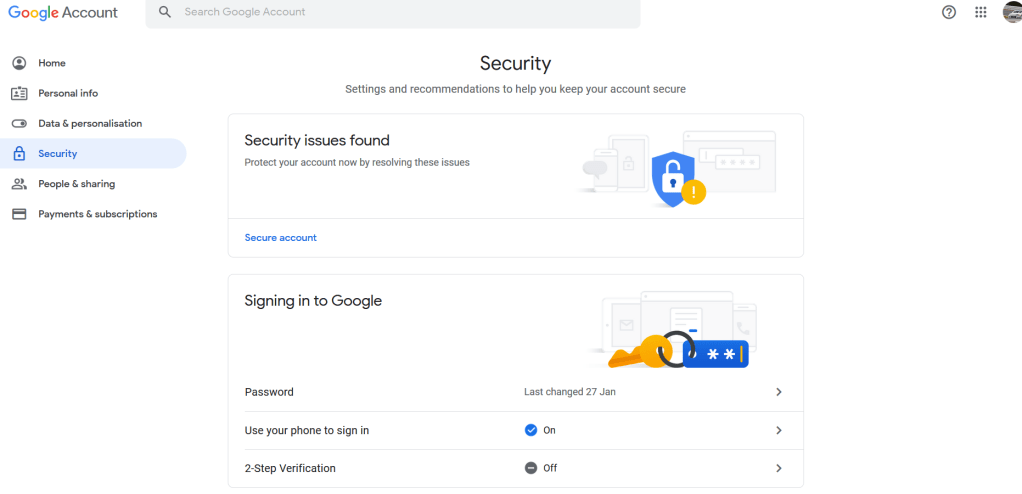This screenshot has height=494, width=1022.
Task: Click the Google Account logo
Action: pos(63,13)
